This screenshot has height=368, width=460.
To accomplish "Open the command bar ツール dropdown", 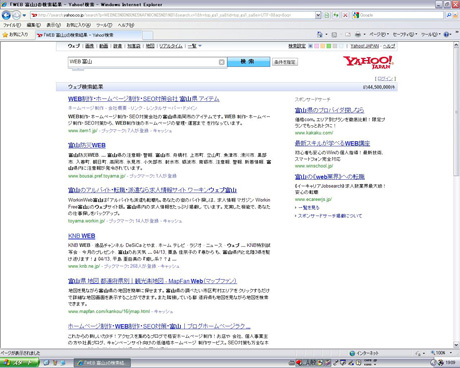I will 431,34.
